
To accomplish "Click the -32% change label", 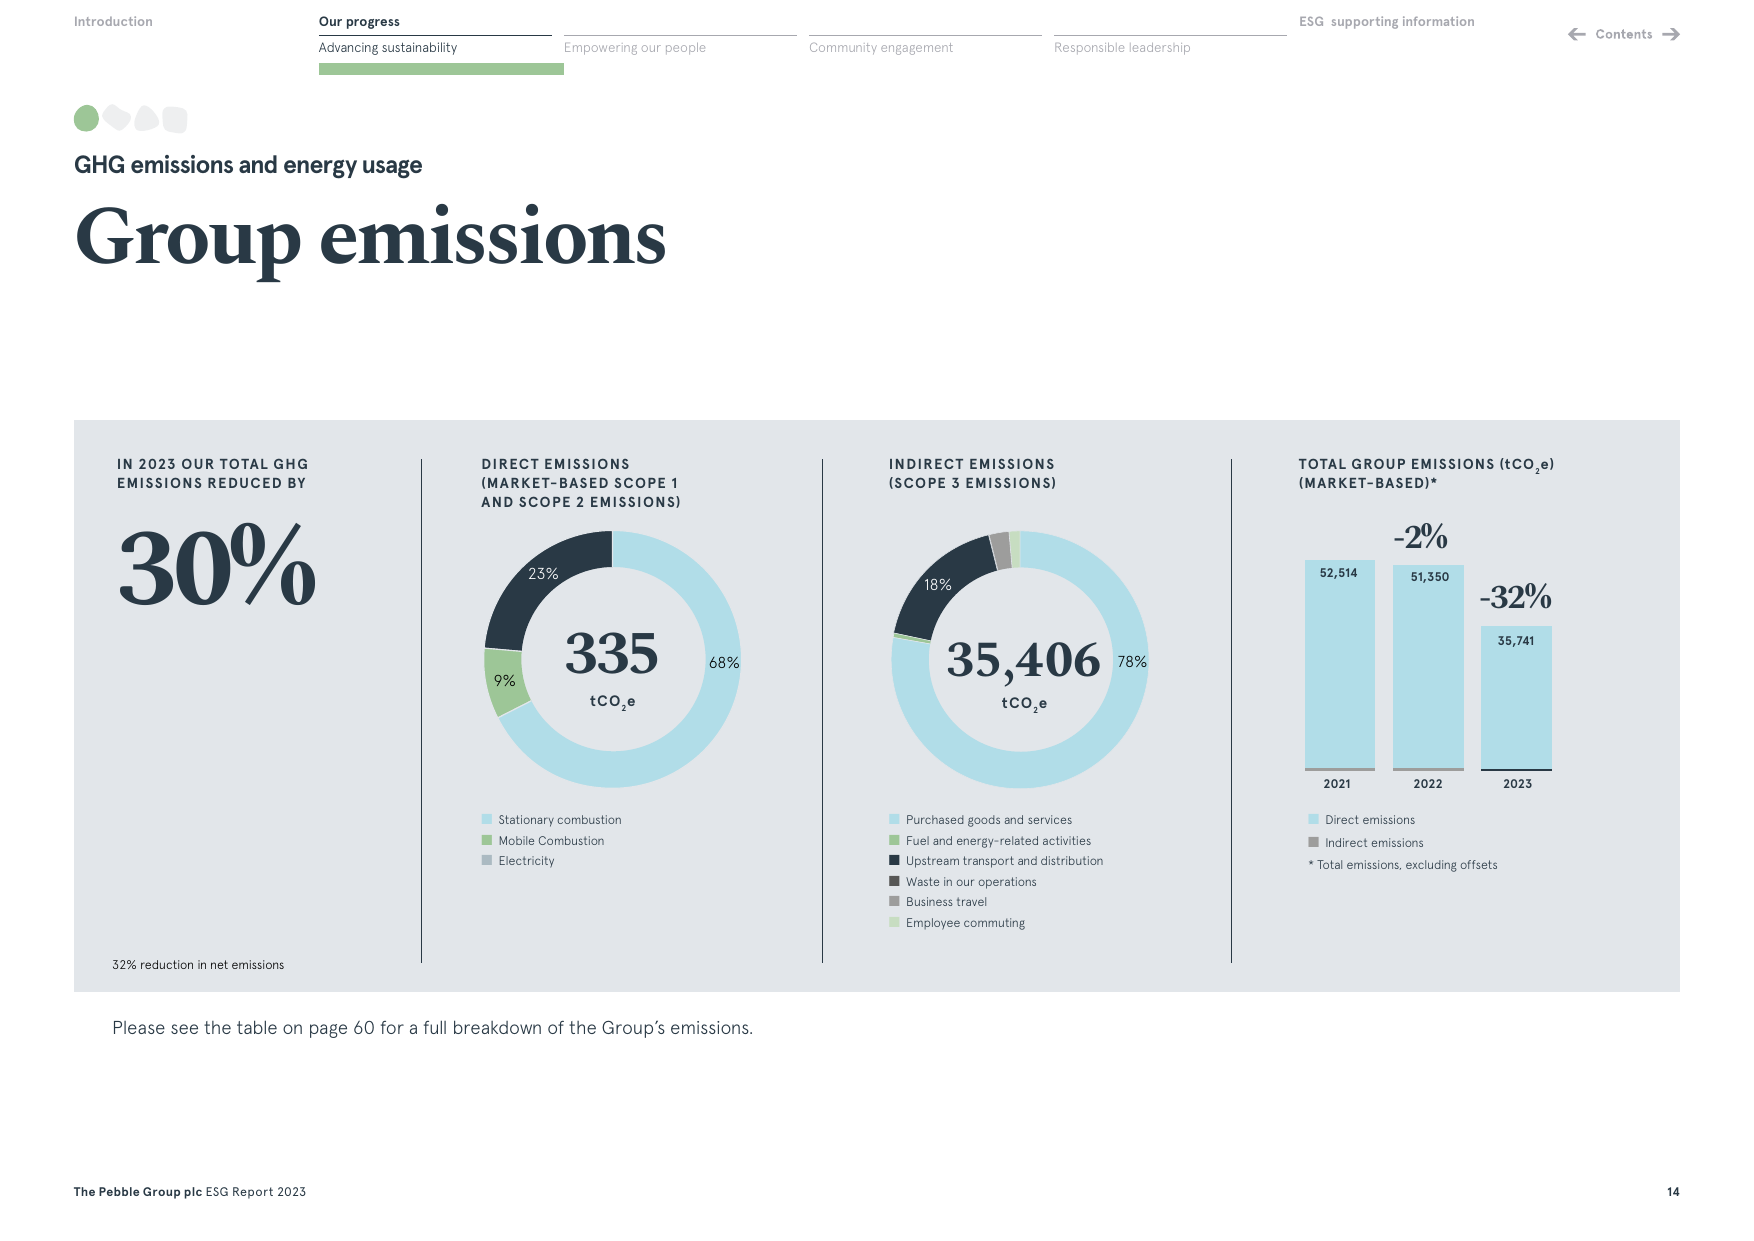I will point(1516,597).
